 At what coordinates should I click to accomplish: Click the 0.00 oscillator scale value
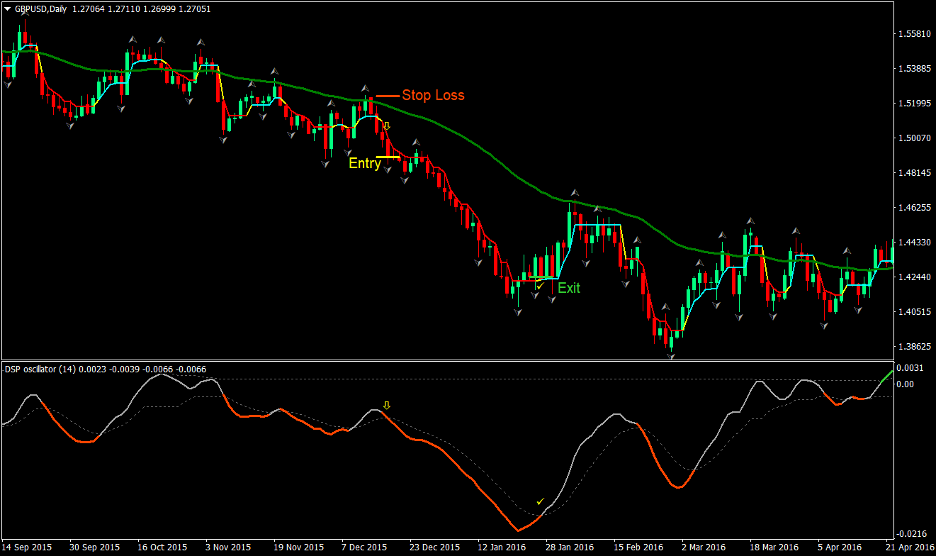(x=905, y=384)
